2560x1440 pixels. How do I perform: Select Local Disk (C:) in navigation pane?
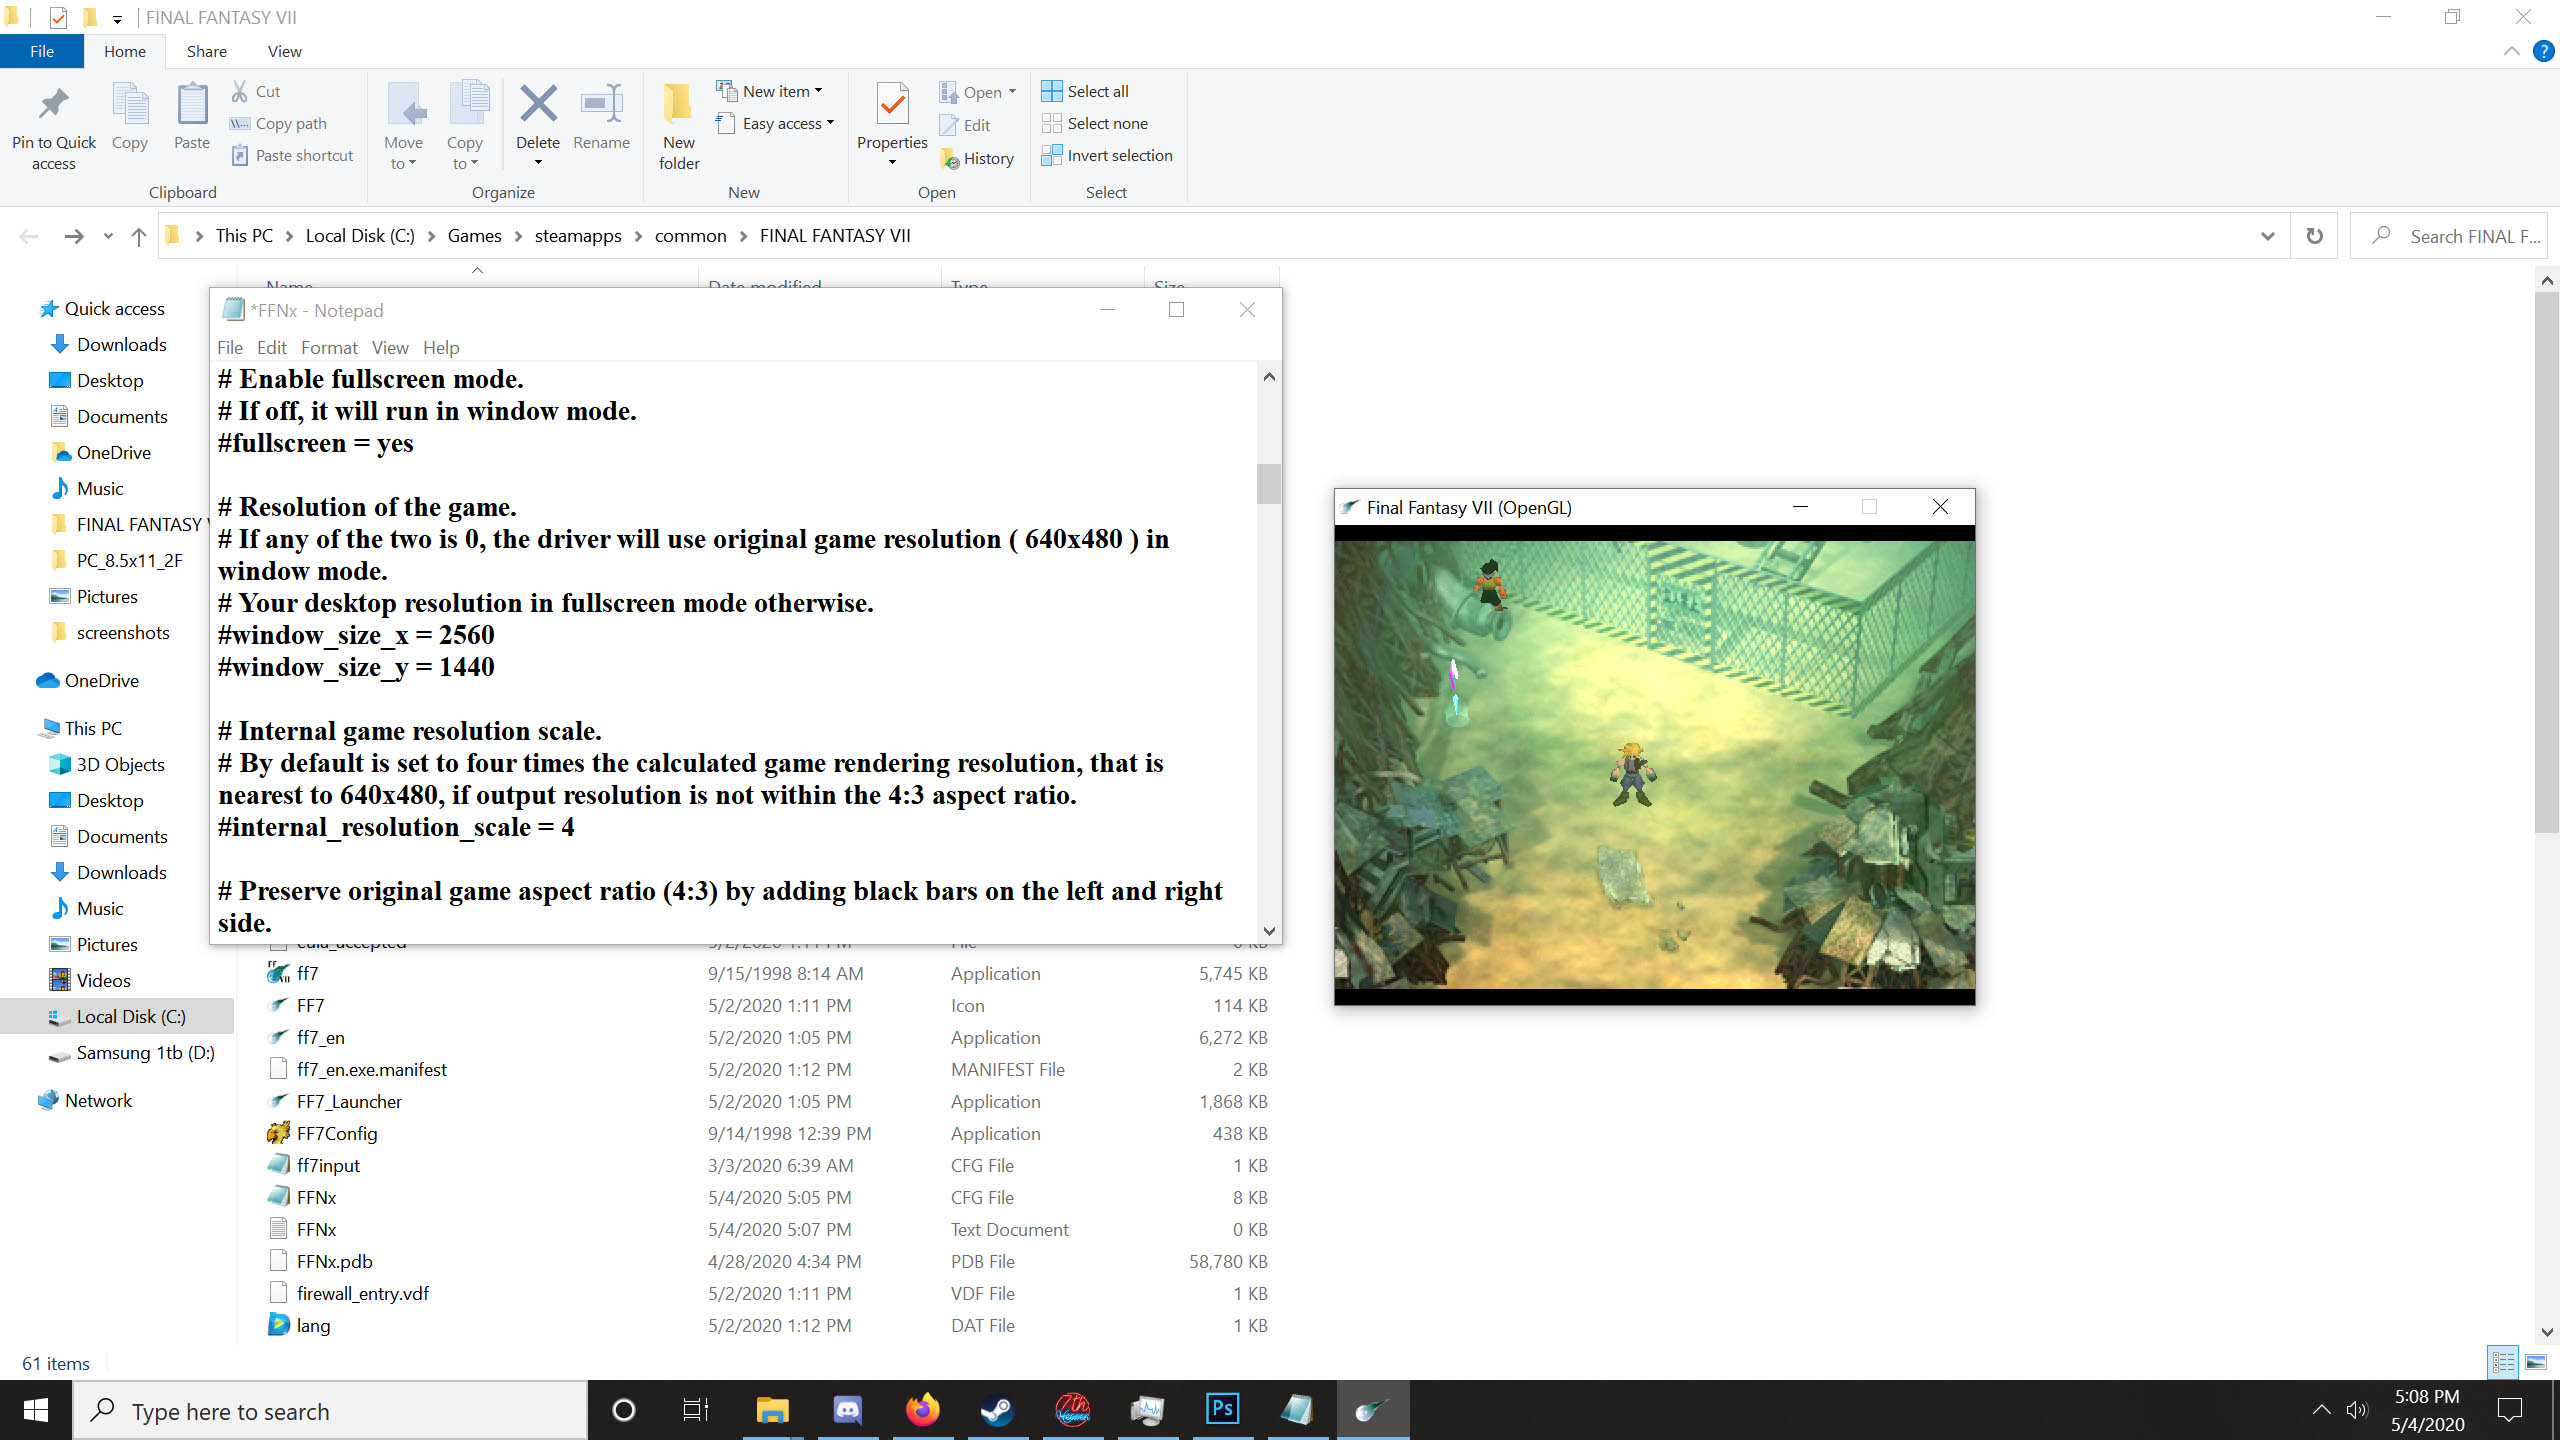click(x=118, y=1016)
